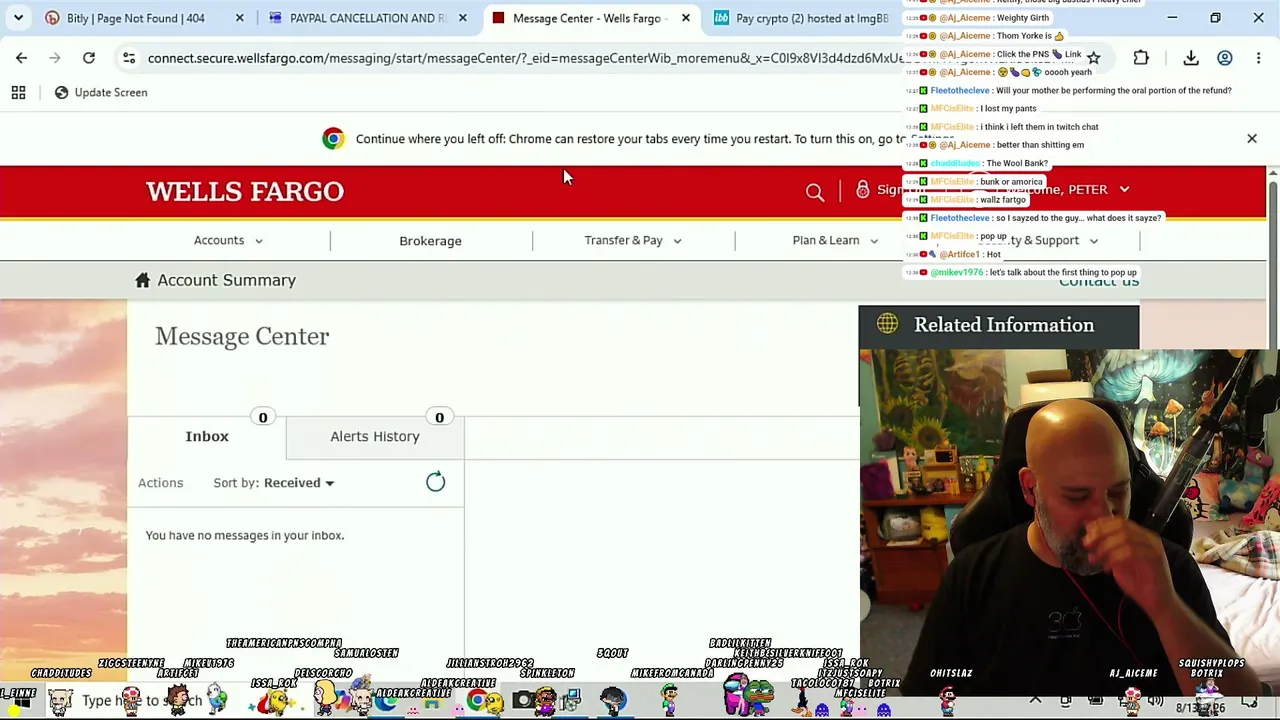The width and height of the screenshot is (1280, 720).
Task: Expand the Plan & Learn menu
Action: click(x=835, y=240)
